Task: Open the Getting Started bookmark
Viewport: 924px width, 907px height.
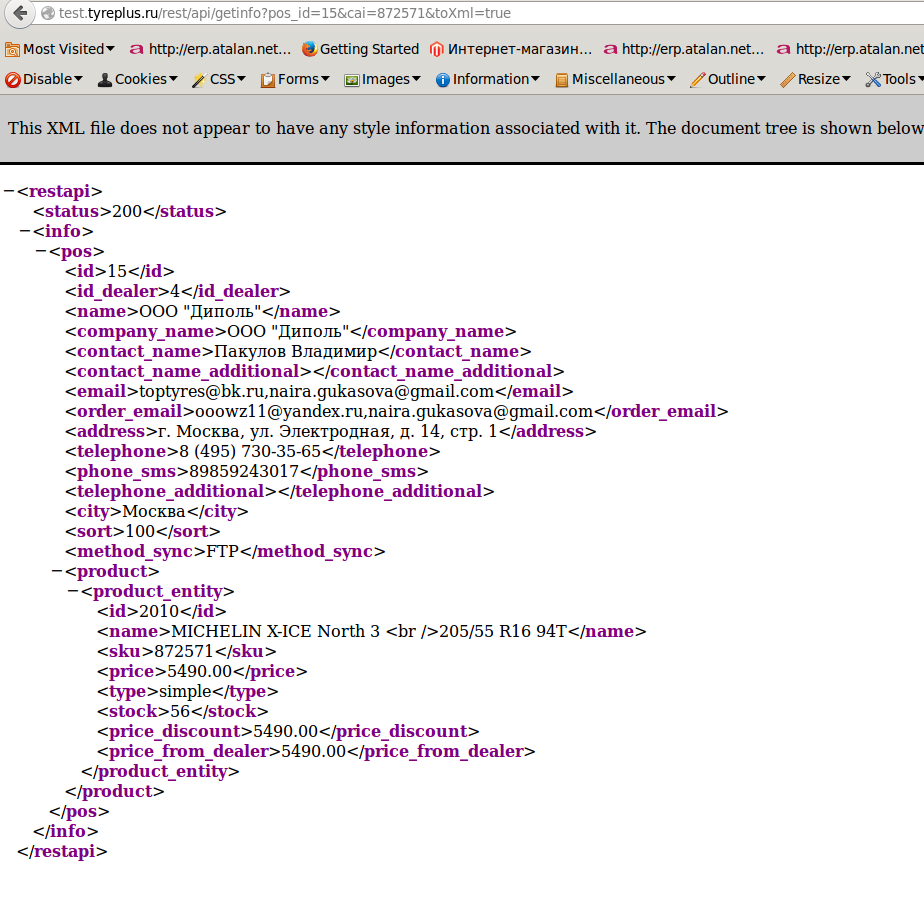Action: click(361, 49)
